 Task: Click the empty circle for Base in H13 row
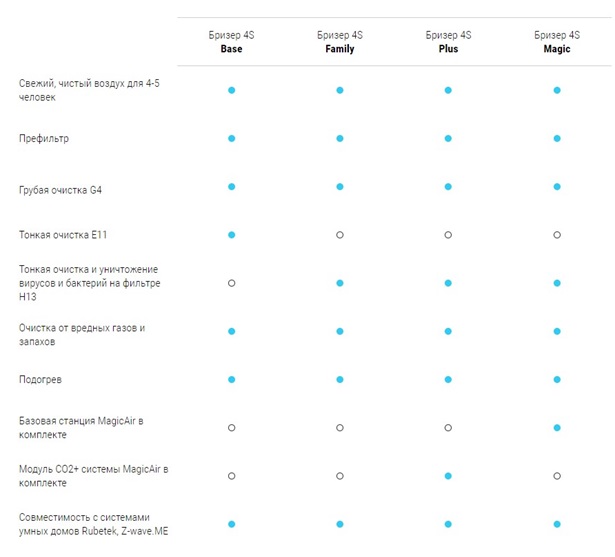[x=231, y=283]
